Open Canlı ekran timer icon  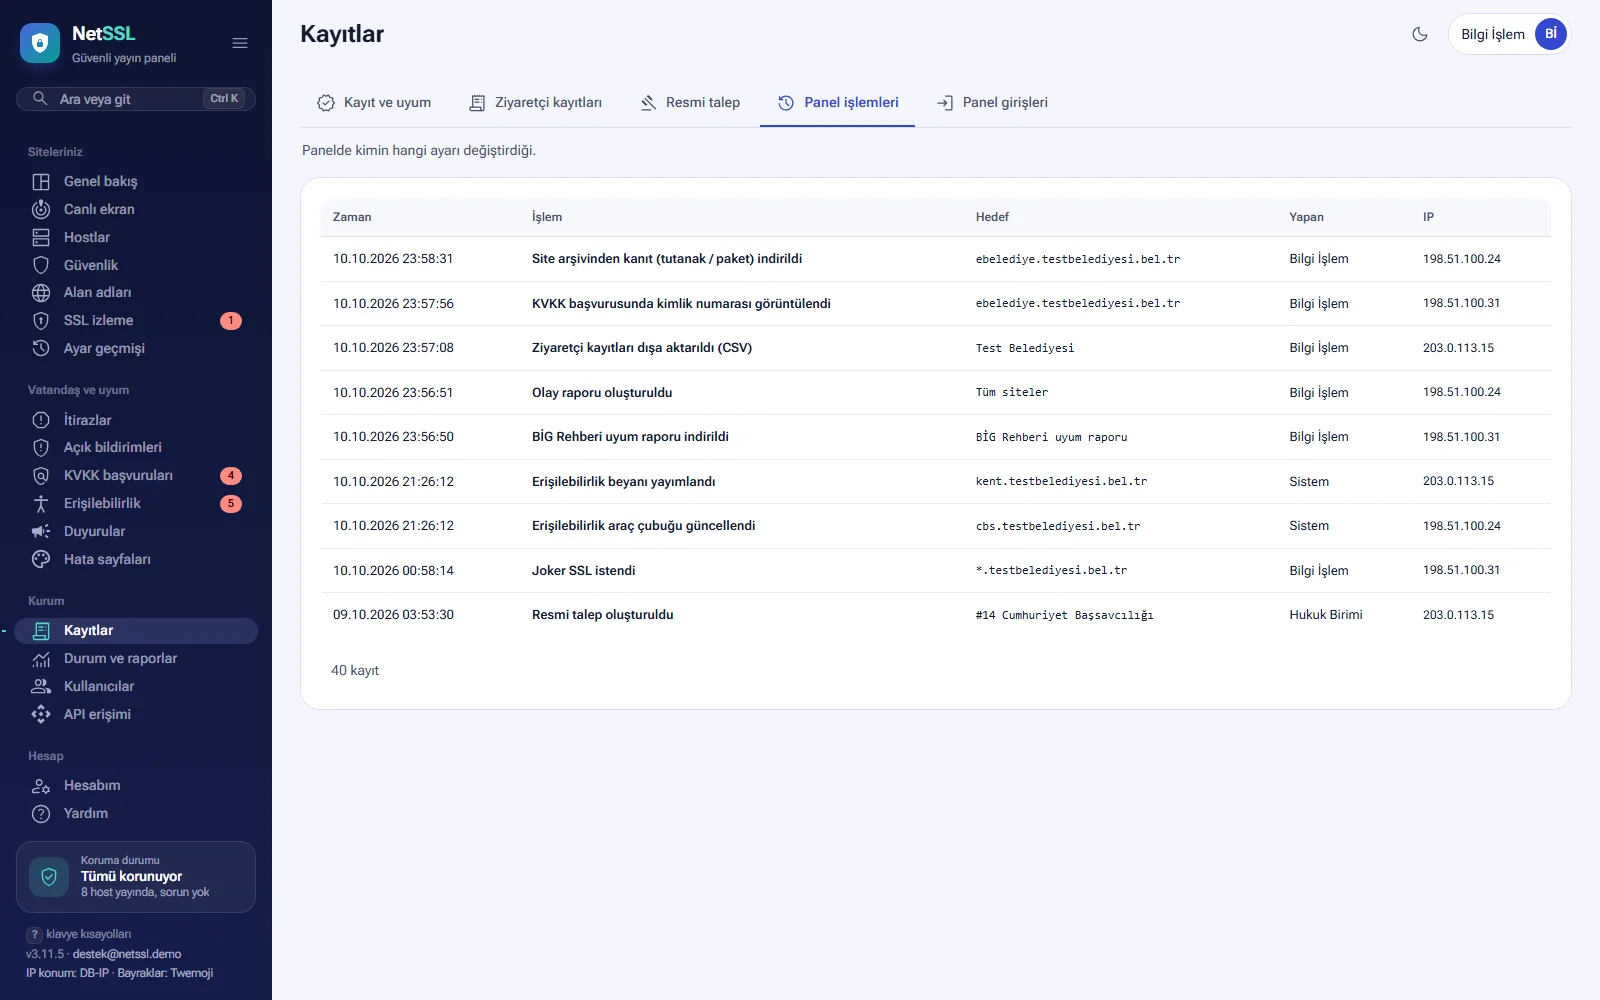41,209
